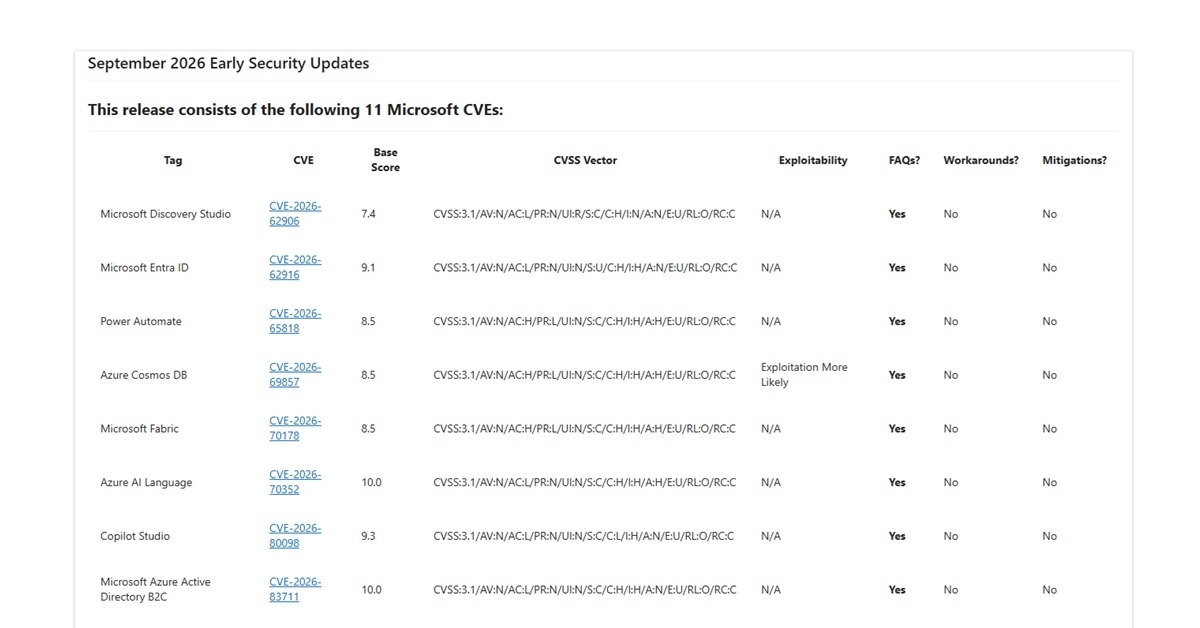This screenshot has height=628, width=1200.
Task: Click the Exploitability N/A for Copilot Studio
Action: coord(771,536)
